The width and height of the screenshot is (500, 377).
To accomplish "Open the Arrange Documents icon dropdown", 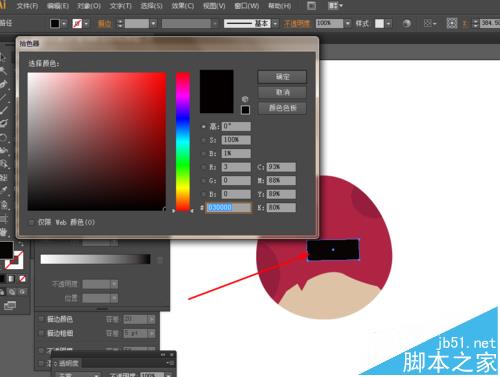I will click(335, 6).
